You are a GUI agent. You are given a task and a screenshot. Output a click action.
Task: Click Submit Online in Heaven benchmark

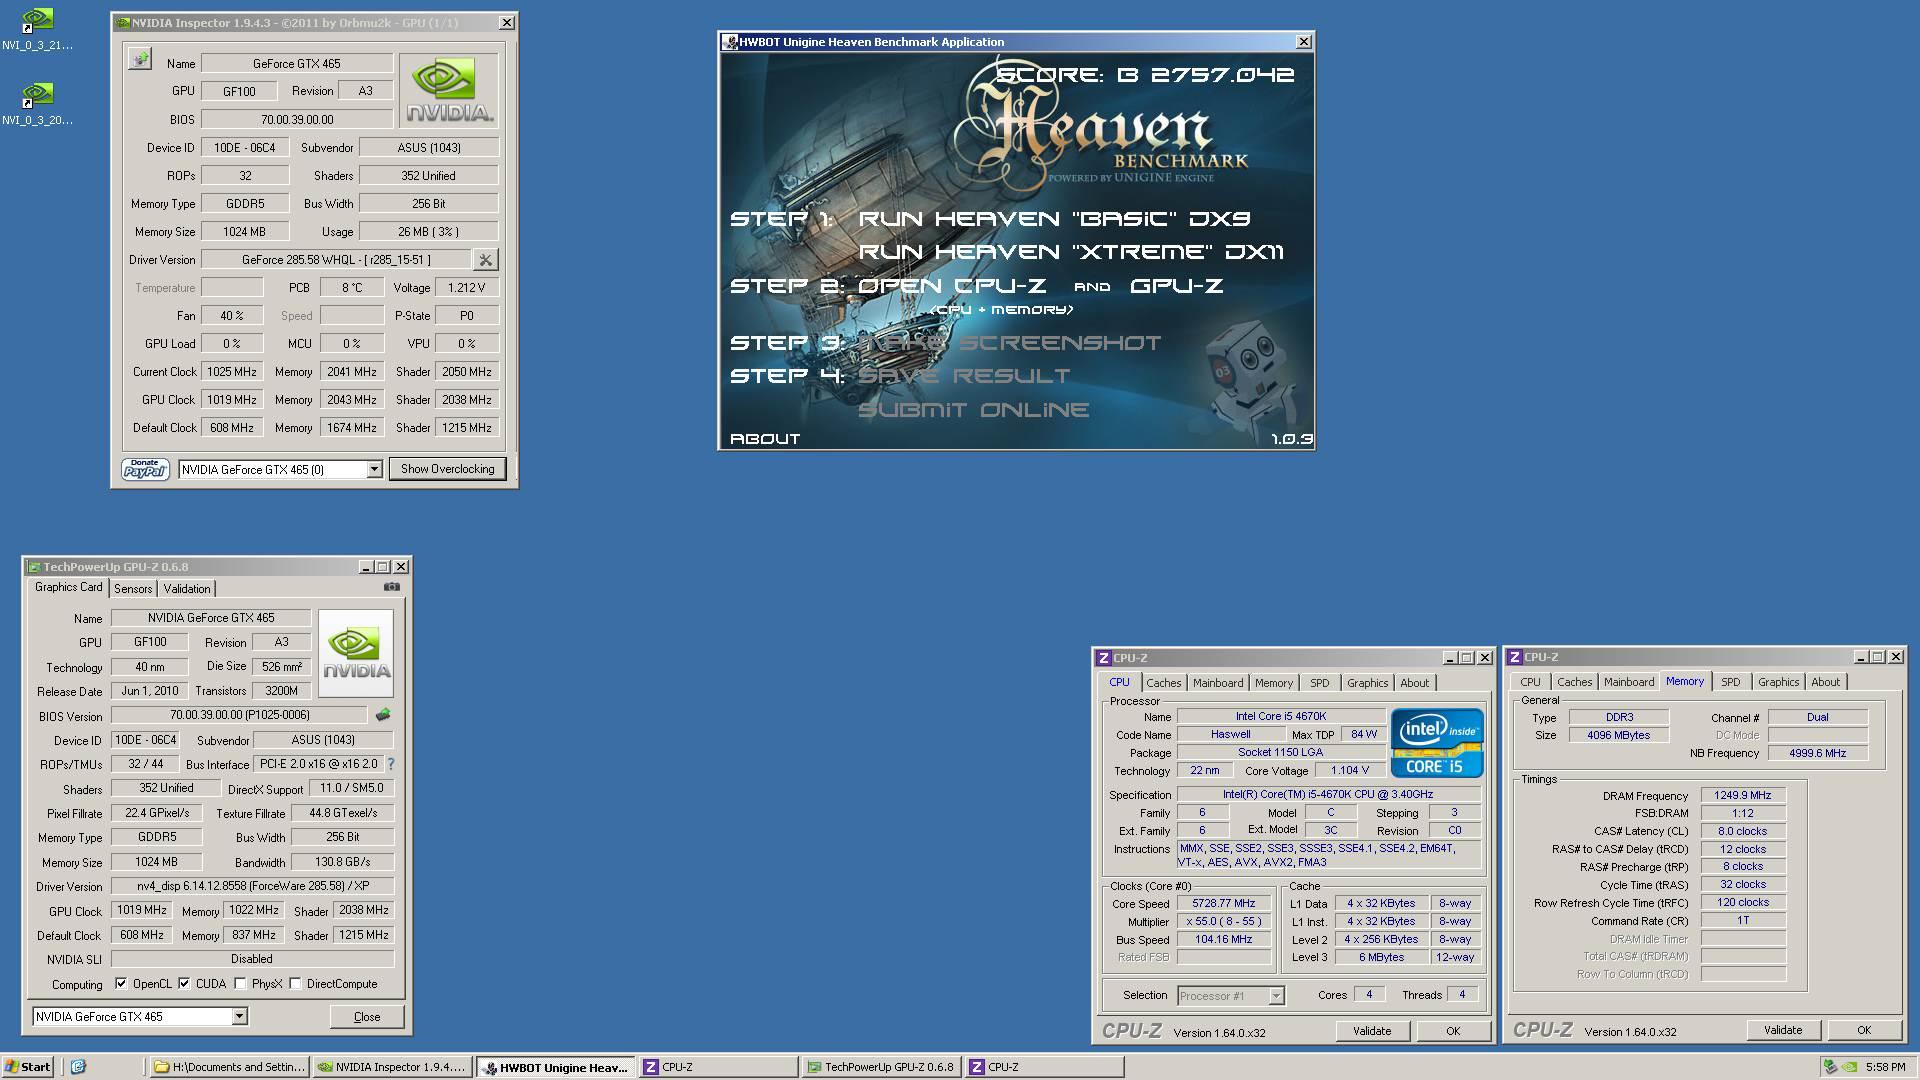coord(973,410)
